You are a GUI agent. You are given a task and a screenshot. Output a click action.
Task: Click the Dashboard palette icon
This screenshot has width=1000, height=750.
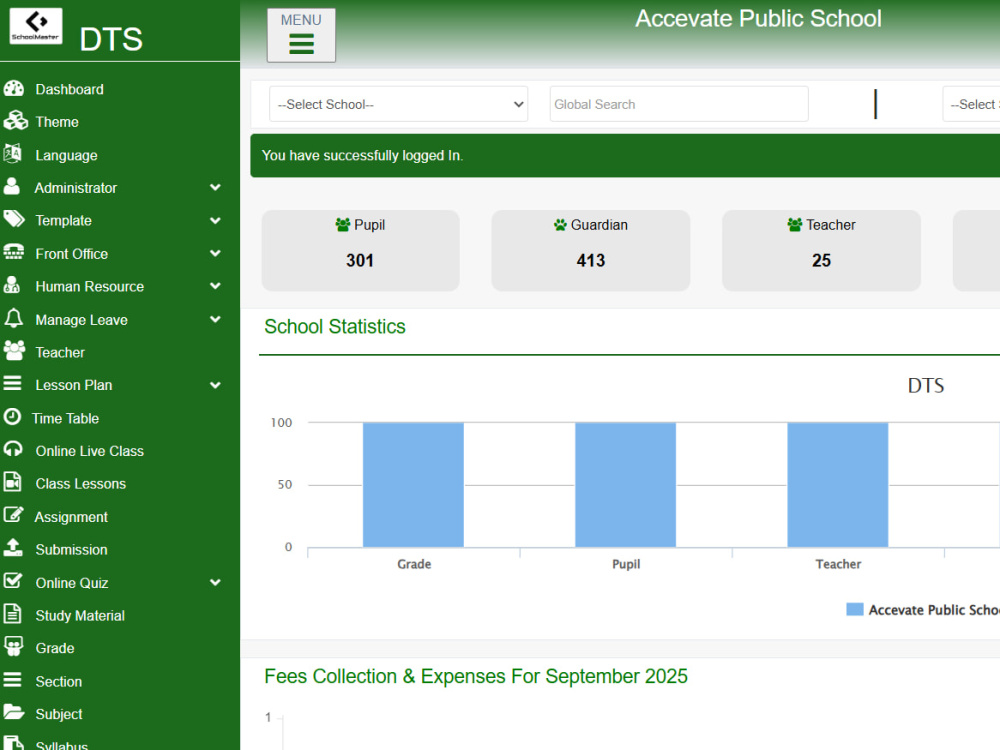tap(13, 89)
